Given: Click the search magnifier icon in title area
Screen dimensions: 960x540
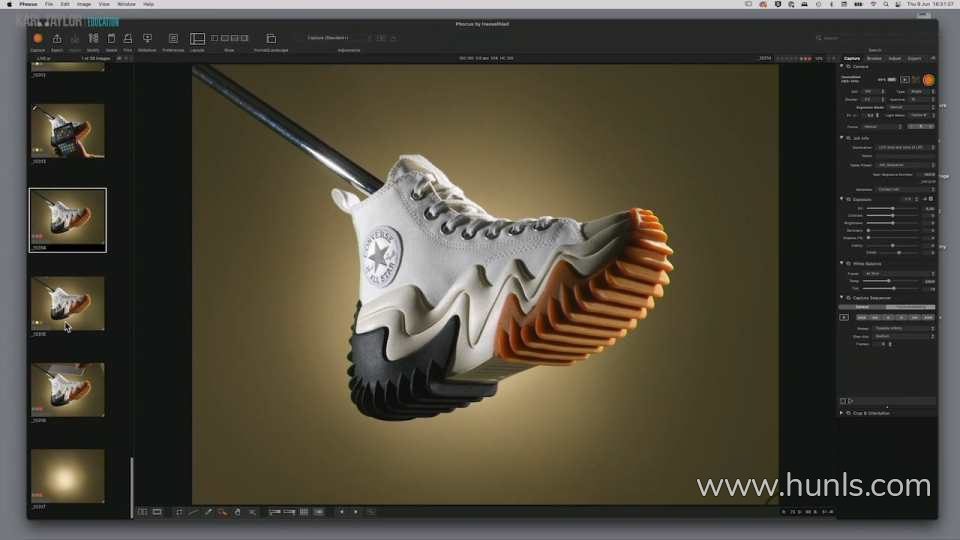Looking at the screenshot, I should click(819, 38).
